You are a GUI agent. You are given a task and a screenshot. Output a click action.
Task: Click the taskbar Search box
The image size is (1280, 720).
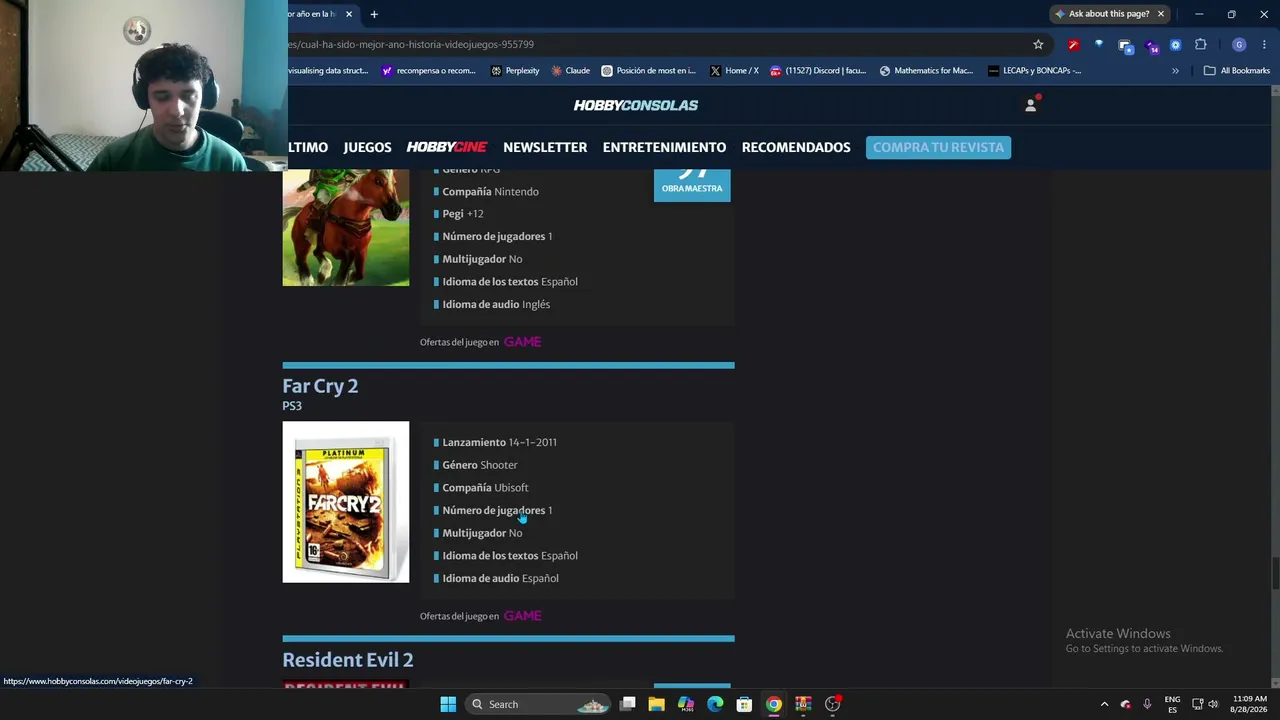(538, 704)
